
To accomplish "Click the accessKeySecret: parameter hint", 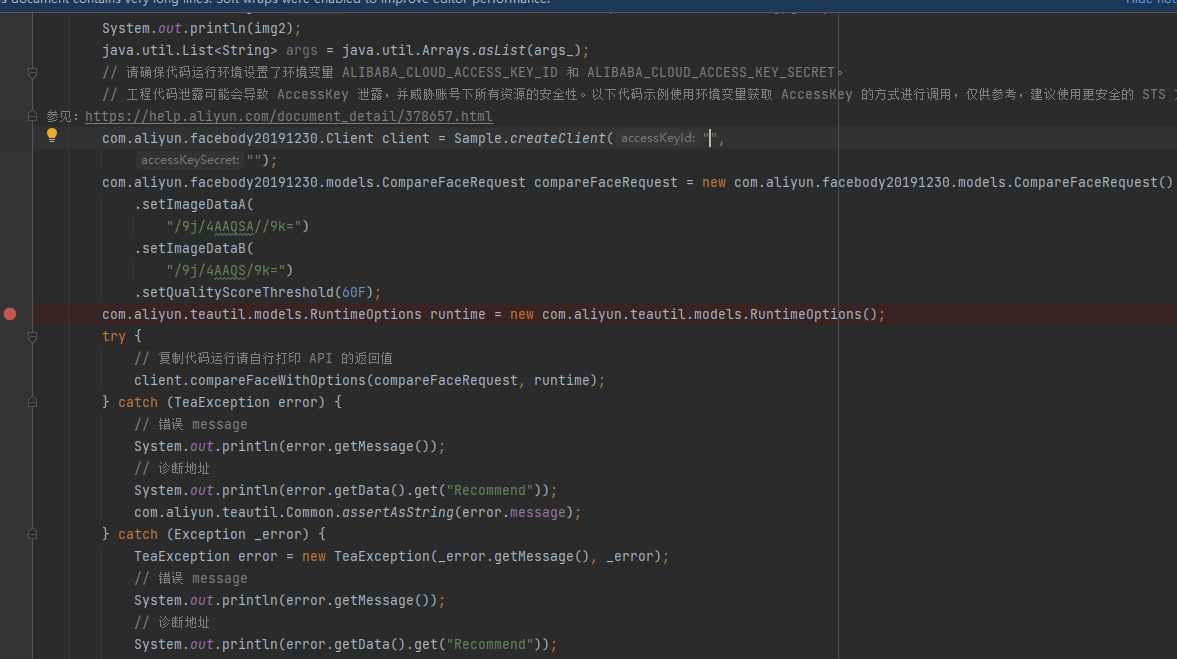I will [x=190, y=160].
